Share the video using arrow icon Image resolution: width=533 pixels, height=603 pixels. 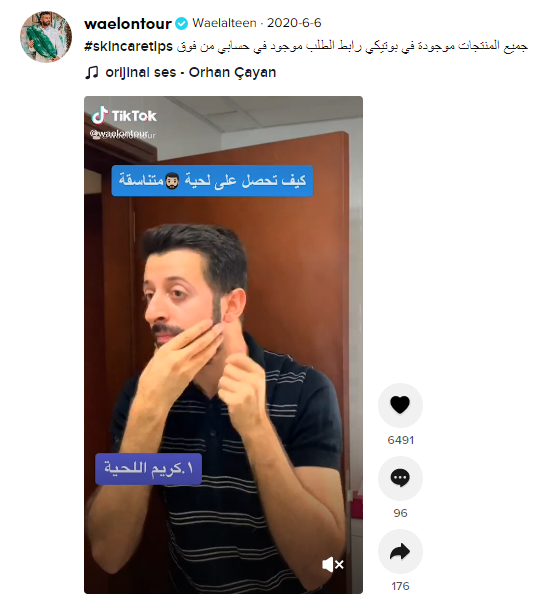click(x=400, y=551)
